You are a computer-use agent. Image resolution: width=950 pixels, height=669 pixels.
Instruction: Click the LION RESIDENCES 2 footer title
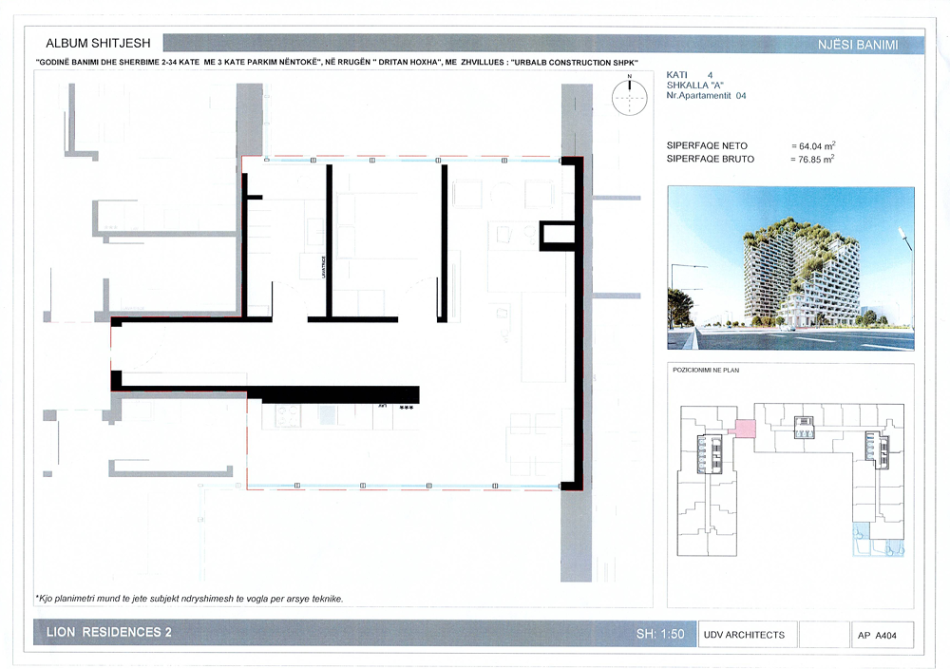[109, 633]
